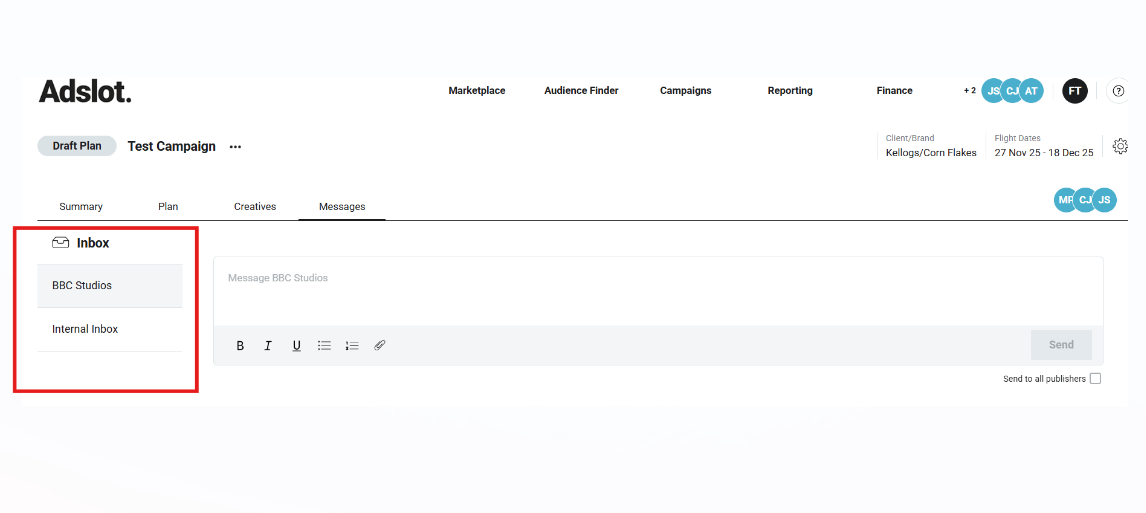This screenshot has height=513, width=1146.
Task: Click the Bold formatting icon
Action: pos(240,346)
